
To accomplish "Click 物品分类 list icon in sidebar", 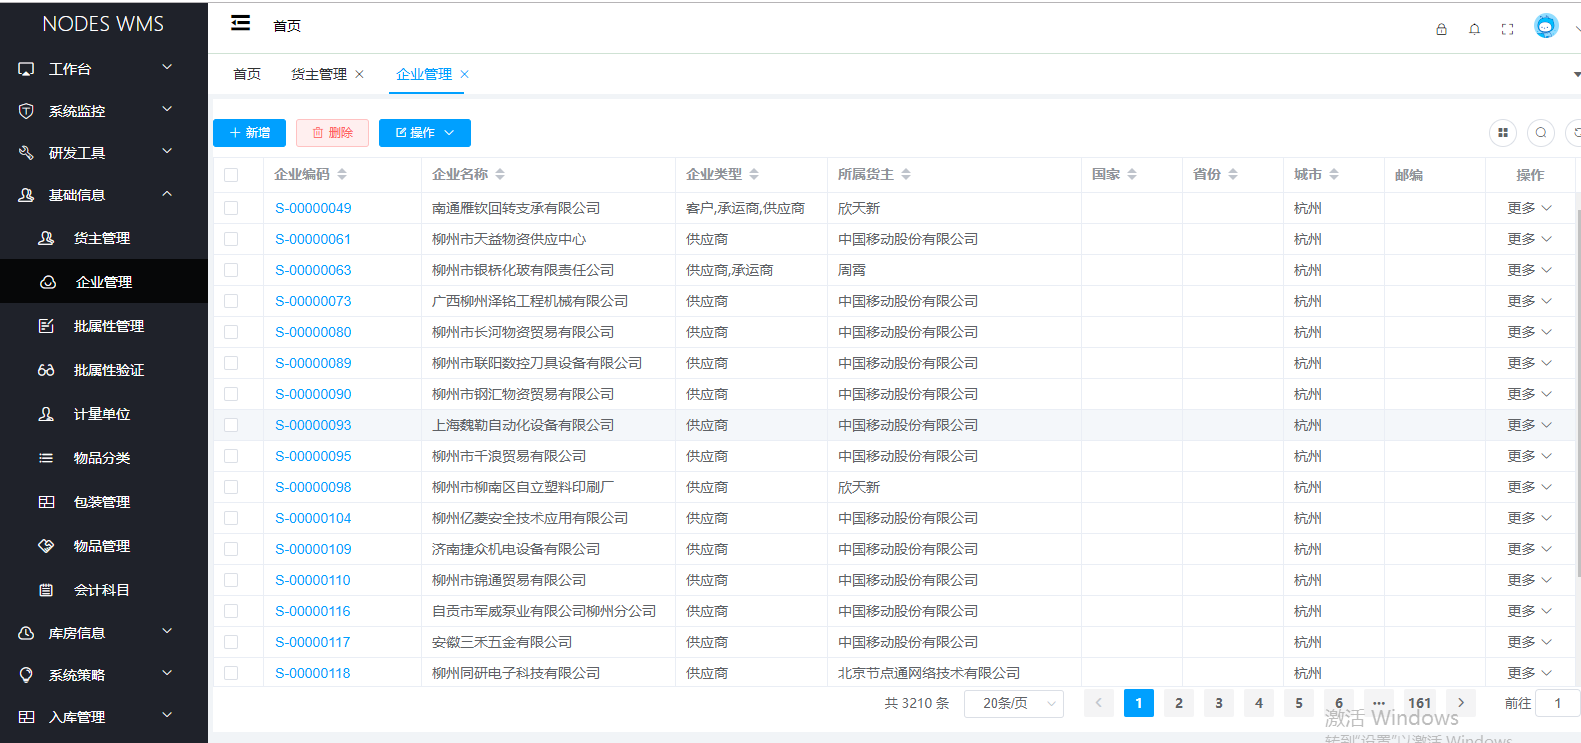I will point(46,458).
